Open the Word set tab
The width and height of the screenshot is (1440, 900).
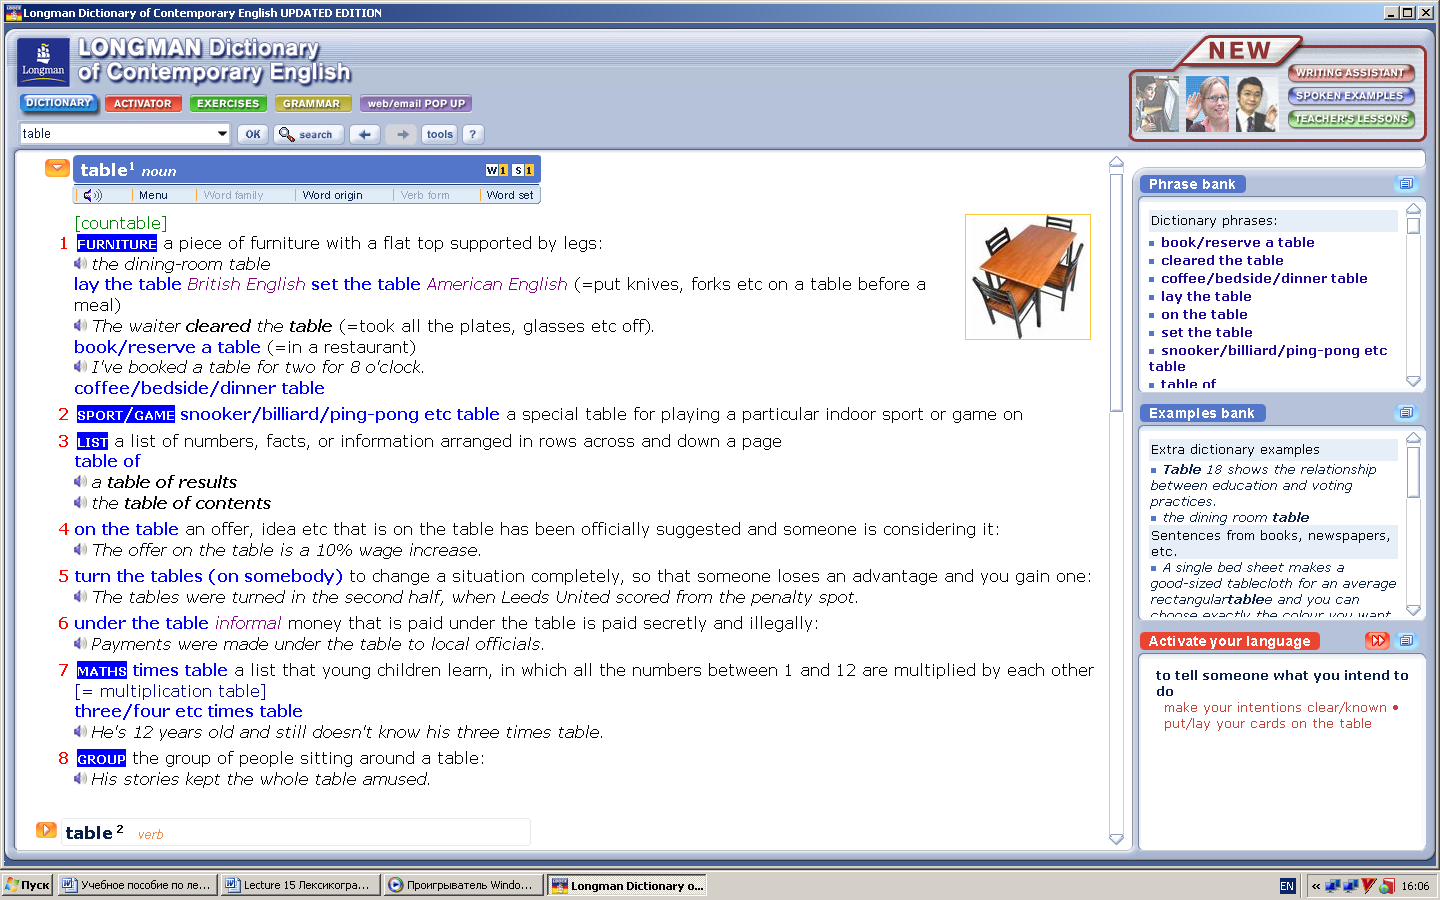[x=510, y=196]
